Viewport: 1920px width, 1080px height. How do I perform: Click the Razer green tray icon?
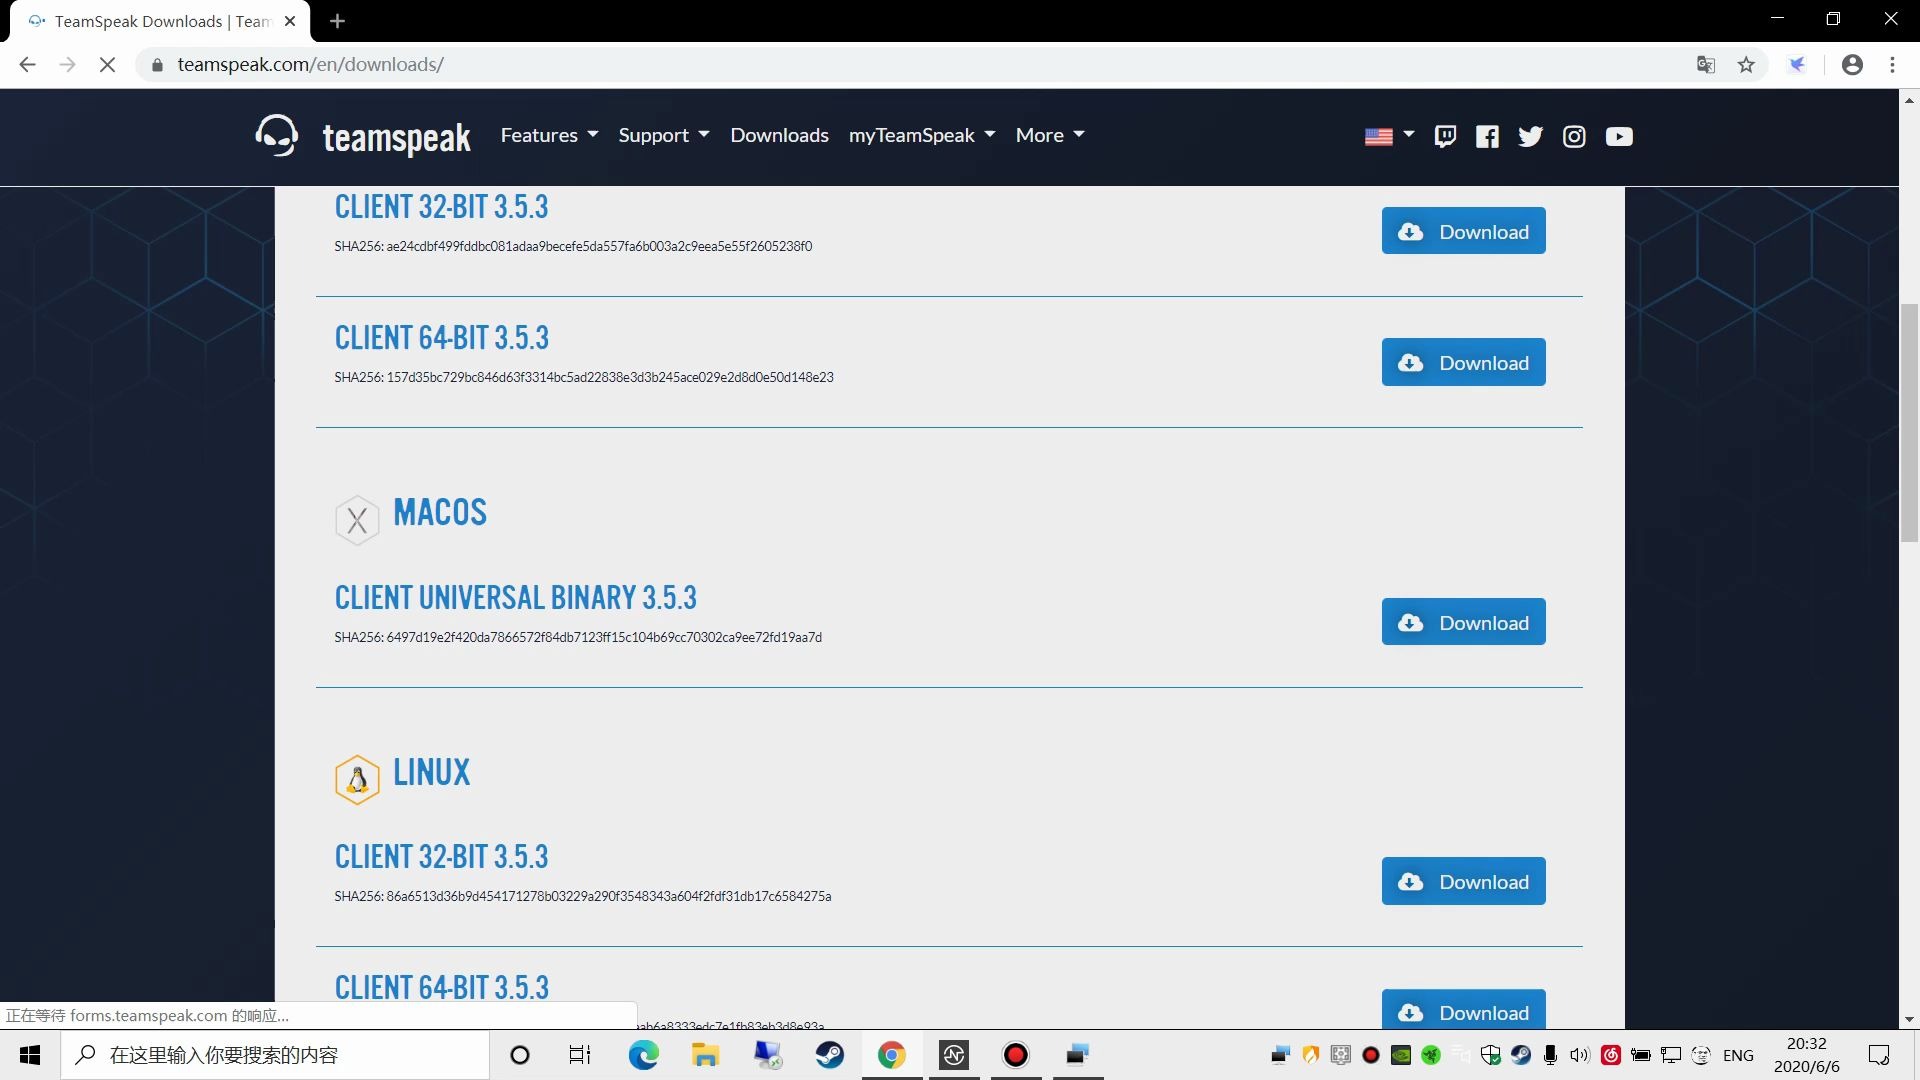pos(1431,1055)
